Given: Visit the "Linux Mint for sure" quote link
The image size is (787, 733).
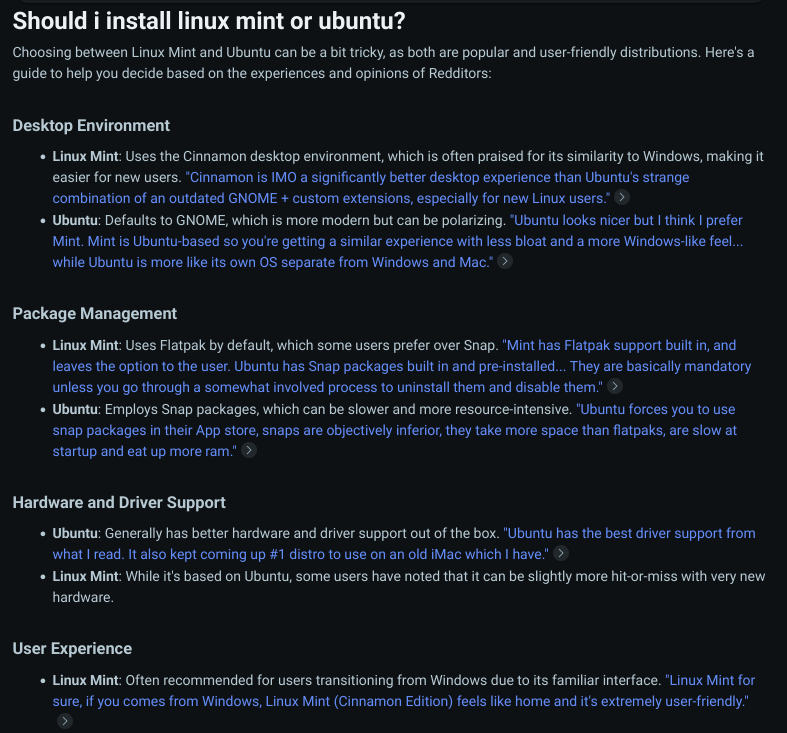Looking at the screenshot, I should 400,691.
